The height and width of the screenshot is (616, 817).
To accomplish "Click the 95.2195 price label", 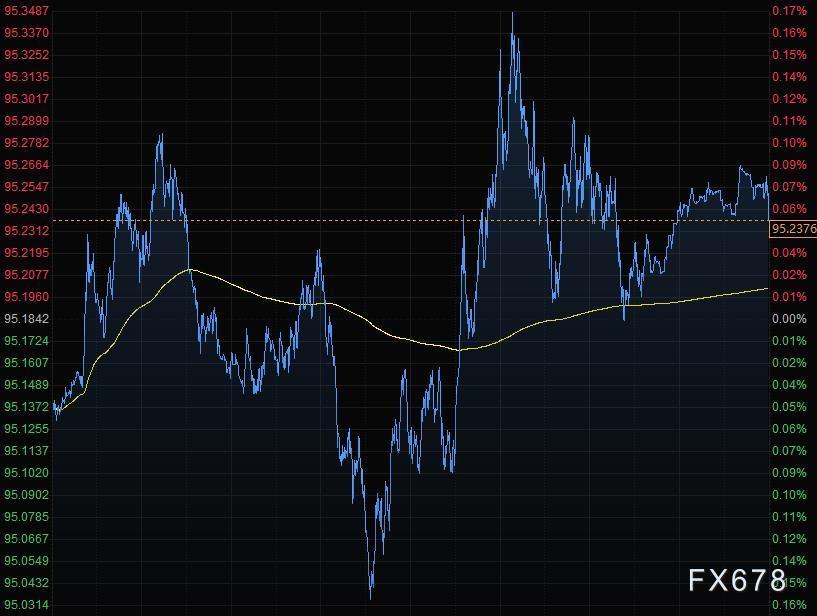I will click(x=27, y=253).
